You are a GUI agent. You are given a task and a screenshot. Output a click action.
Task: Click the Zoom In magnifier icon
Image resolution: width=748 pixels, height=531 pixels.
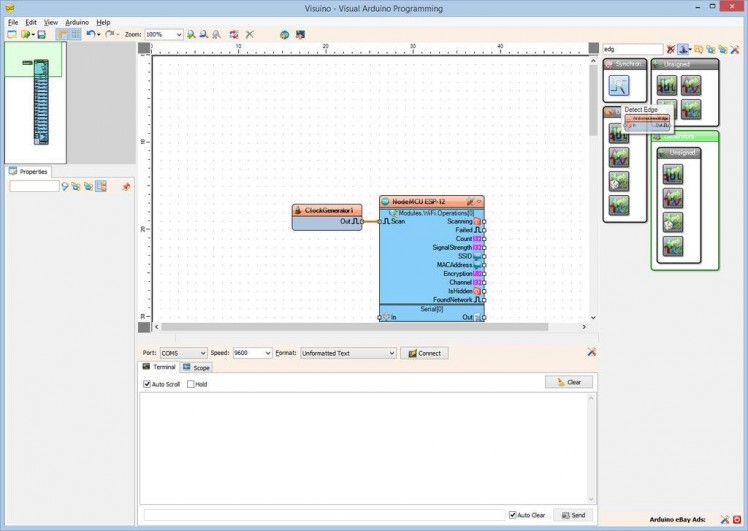(x=192, y=34)
